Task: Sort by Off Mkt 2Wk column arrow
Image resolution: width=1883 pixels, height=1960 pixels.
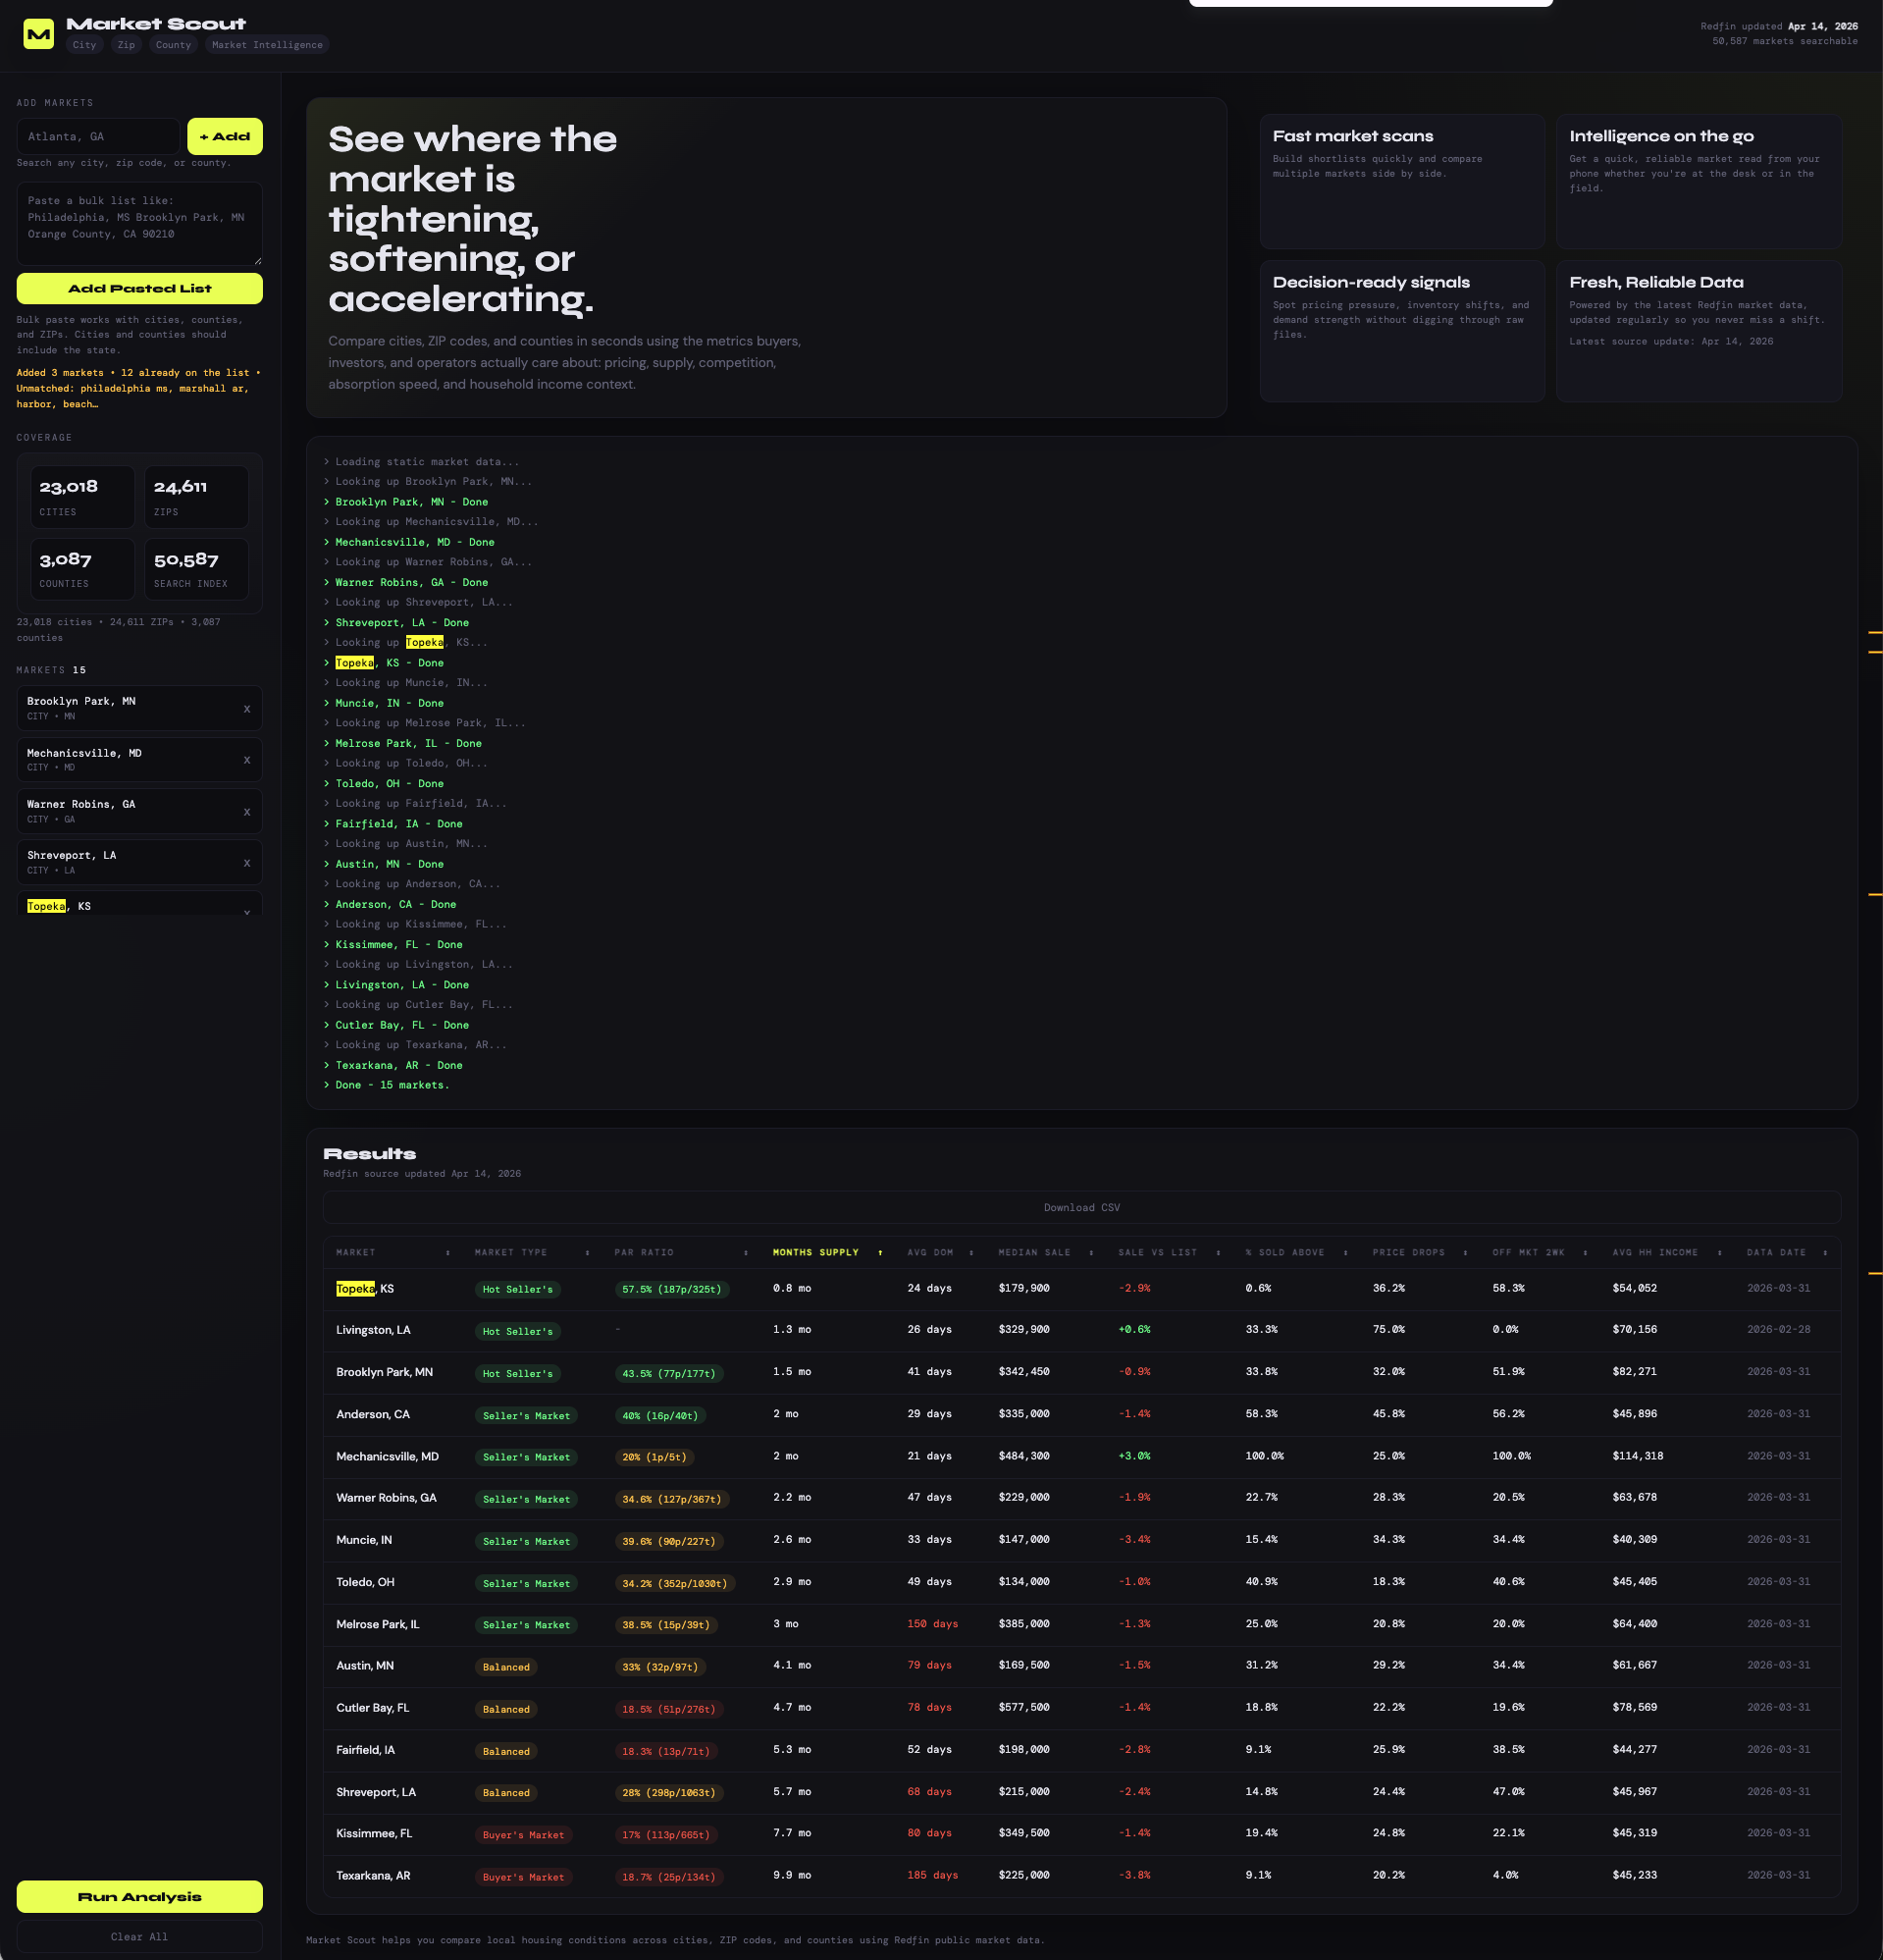Action: coord(1585,1253)
